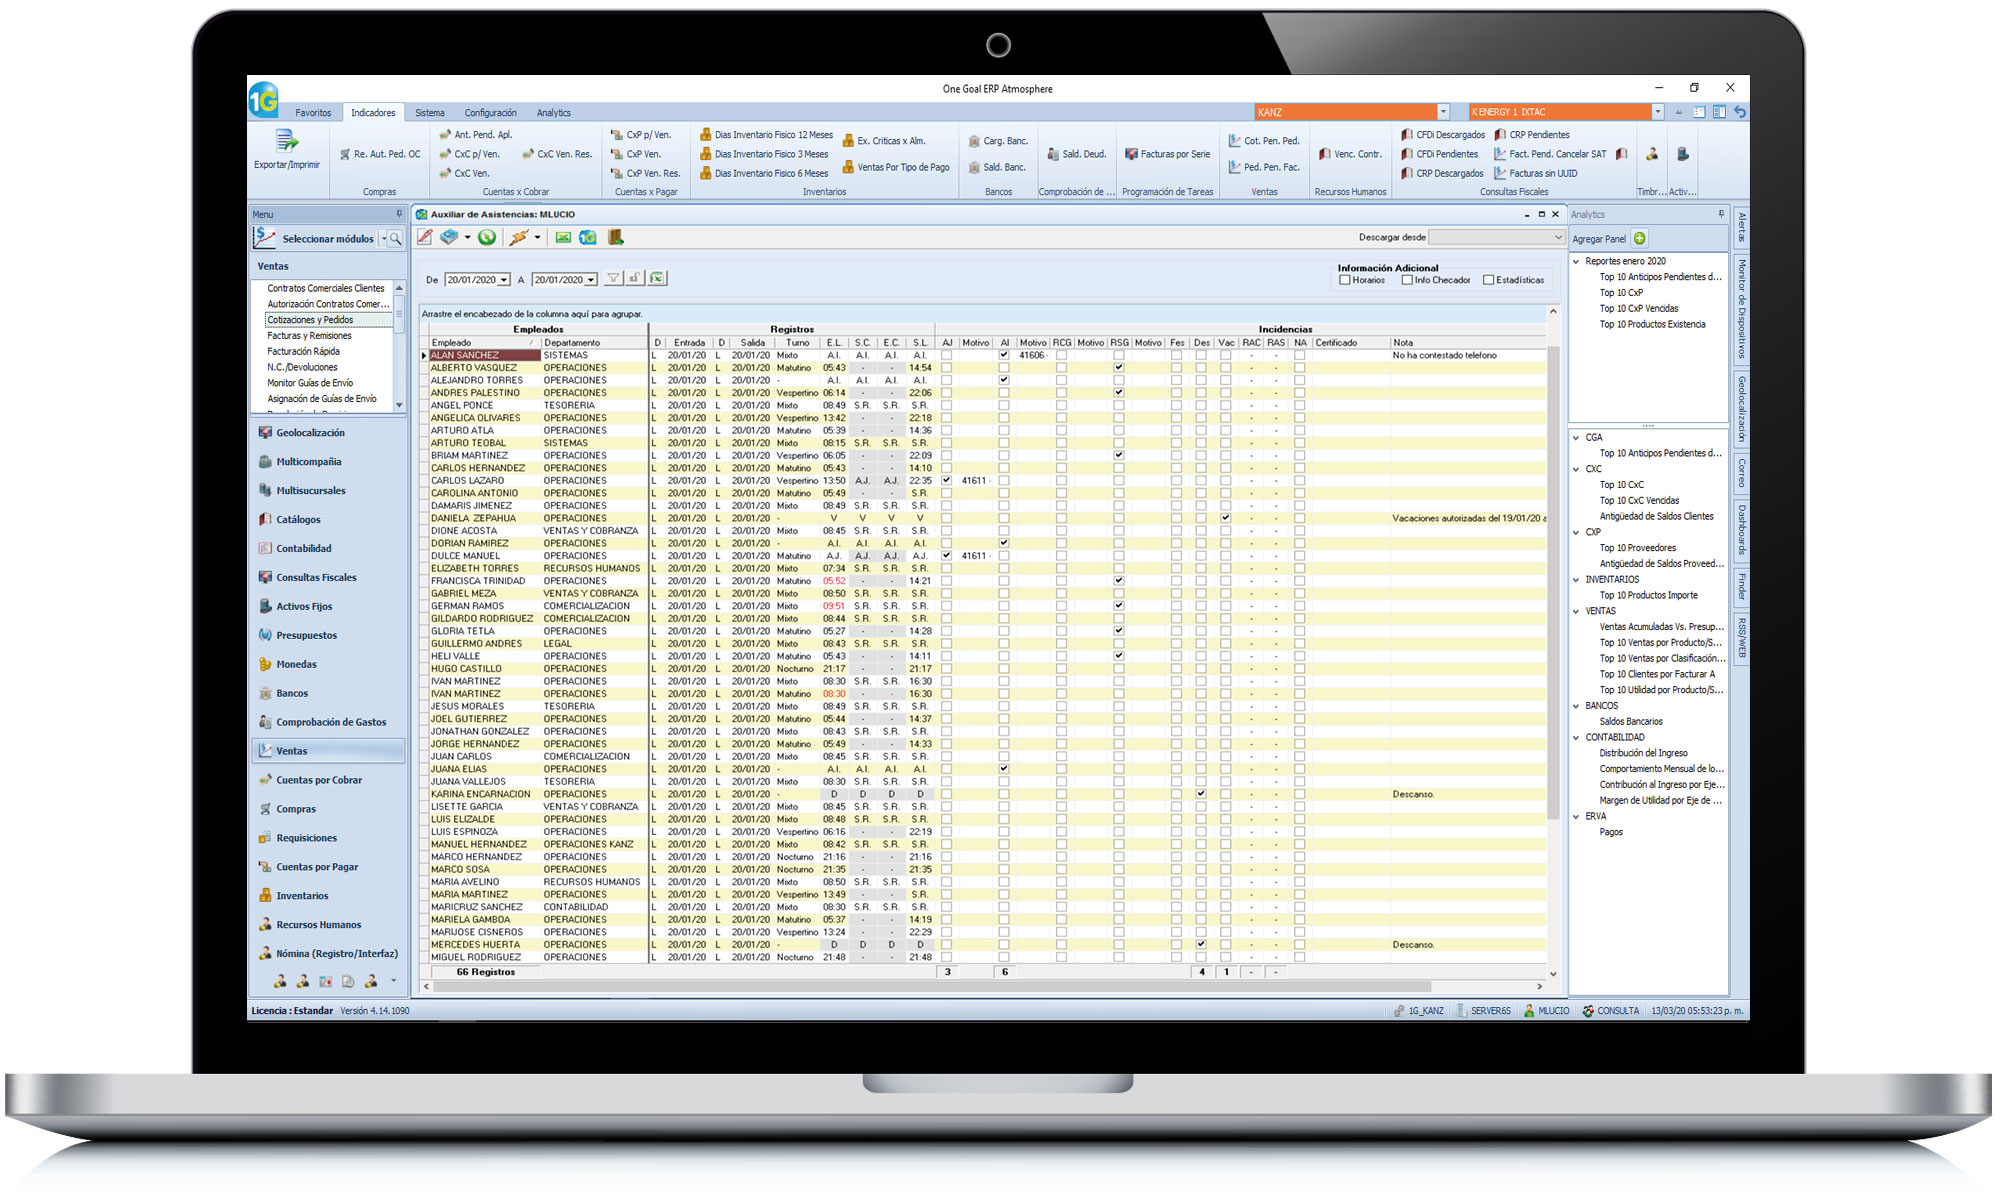Open CxC Ven. Res. indicator
Viewport: 2000px width, 1203px height.
pos(557,154)
